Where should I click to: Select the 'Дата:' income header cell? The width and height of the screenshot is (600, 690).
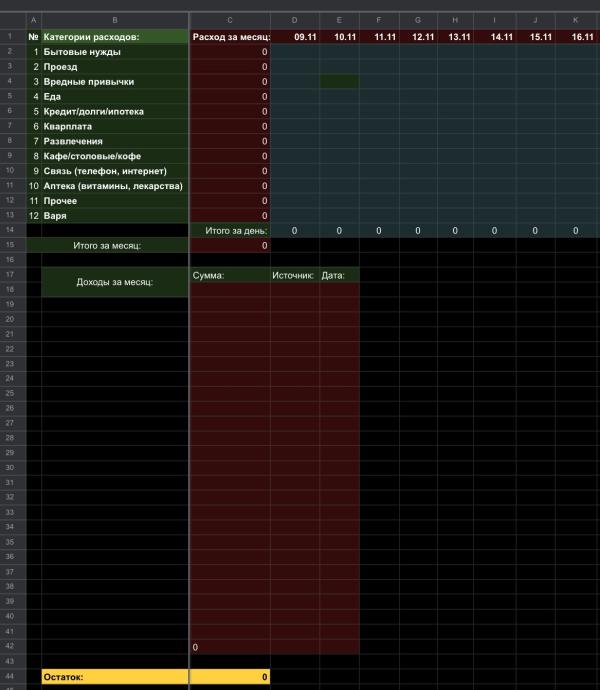[339, 274]
